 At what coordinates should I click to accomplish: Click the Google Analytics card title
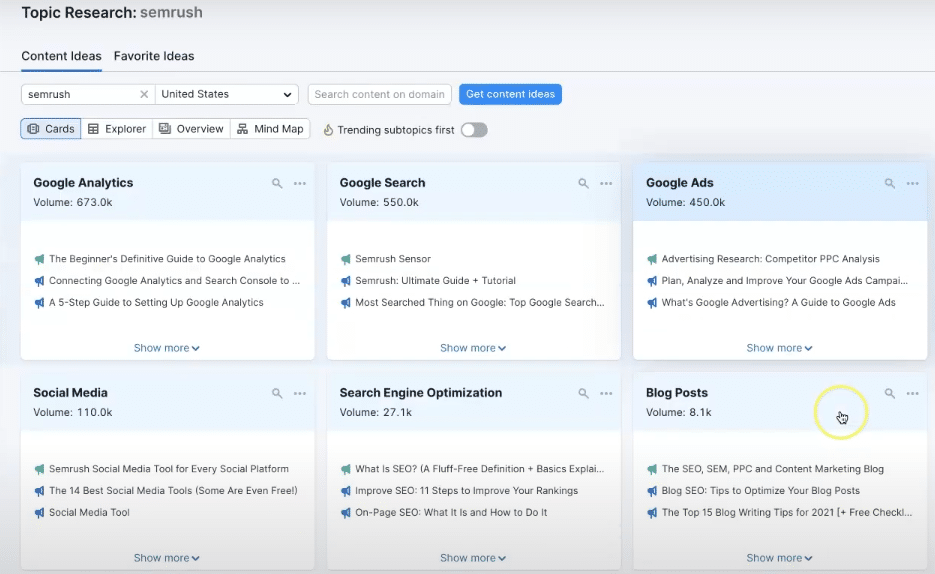pos(83,183)
